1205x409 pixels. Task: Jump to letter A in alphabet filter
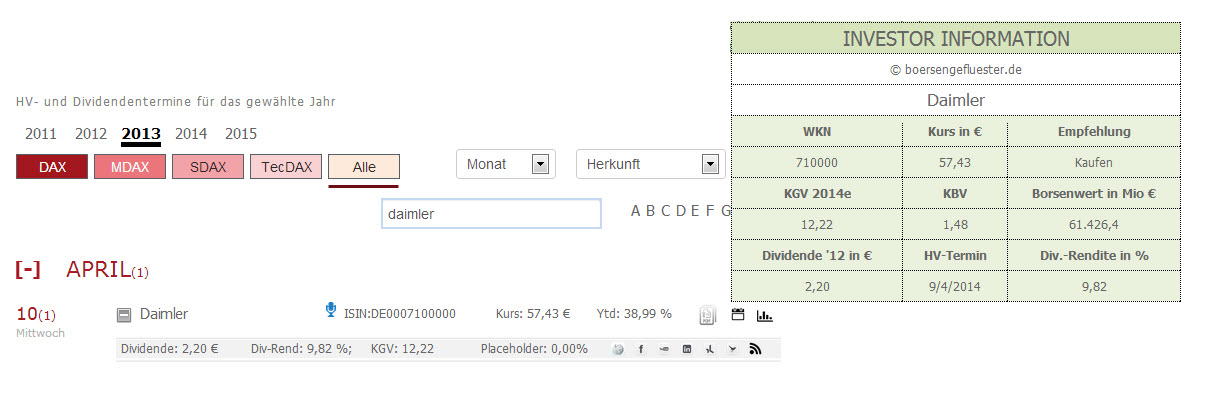click(636, 211)
